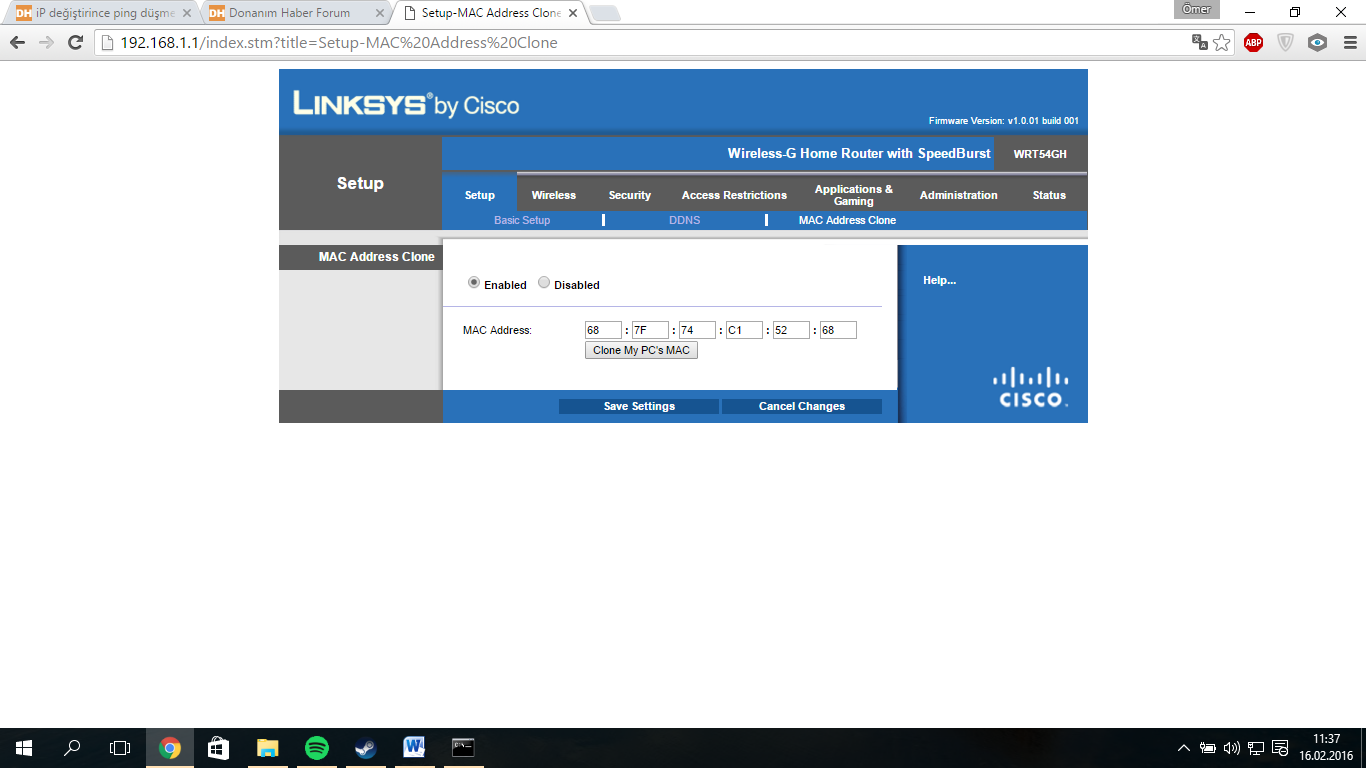Click the MAC field containing 74
Viewport: 1366px width, 768px height.
tap(697, 330)
